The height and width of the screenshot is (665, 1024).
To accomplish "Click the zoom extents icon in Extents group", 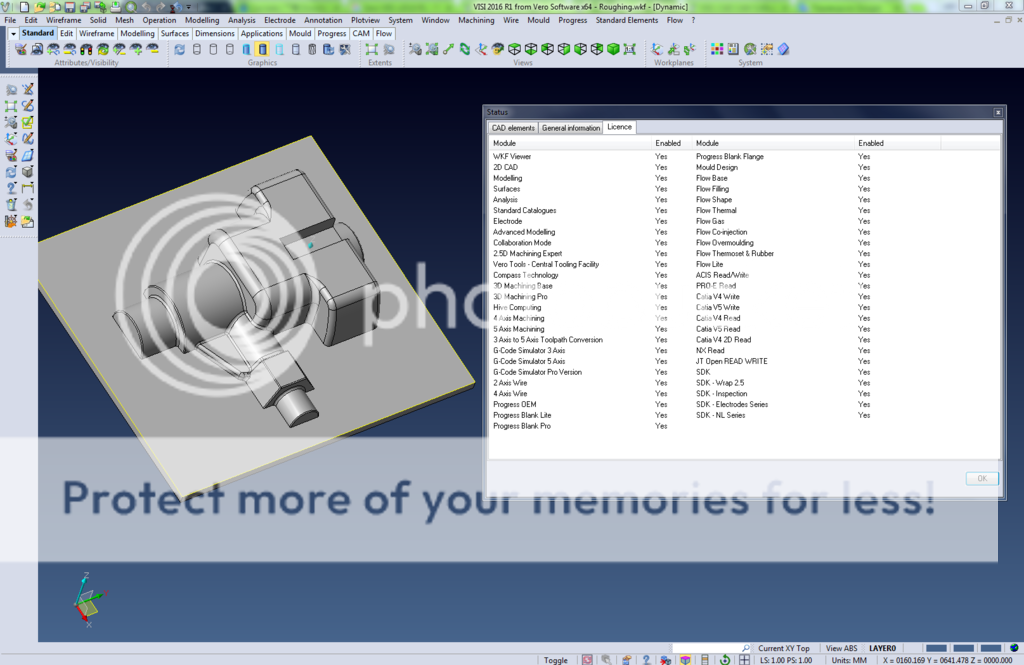I will pyautogui.click(x=371, y=49).
